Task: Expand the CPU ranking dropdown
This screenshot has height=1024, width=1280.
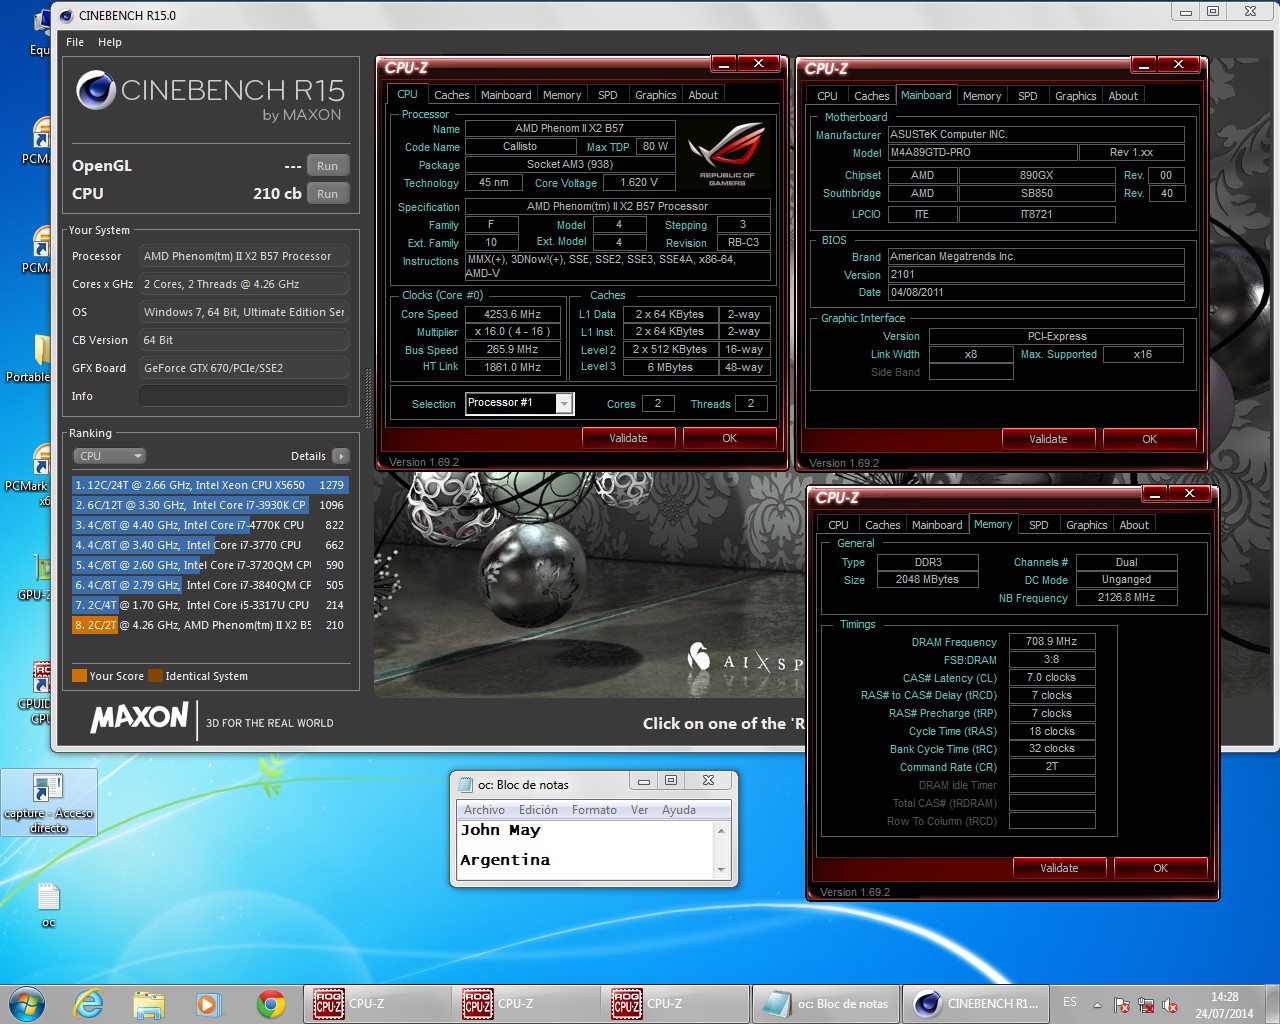Action: (110, 456)
